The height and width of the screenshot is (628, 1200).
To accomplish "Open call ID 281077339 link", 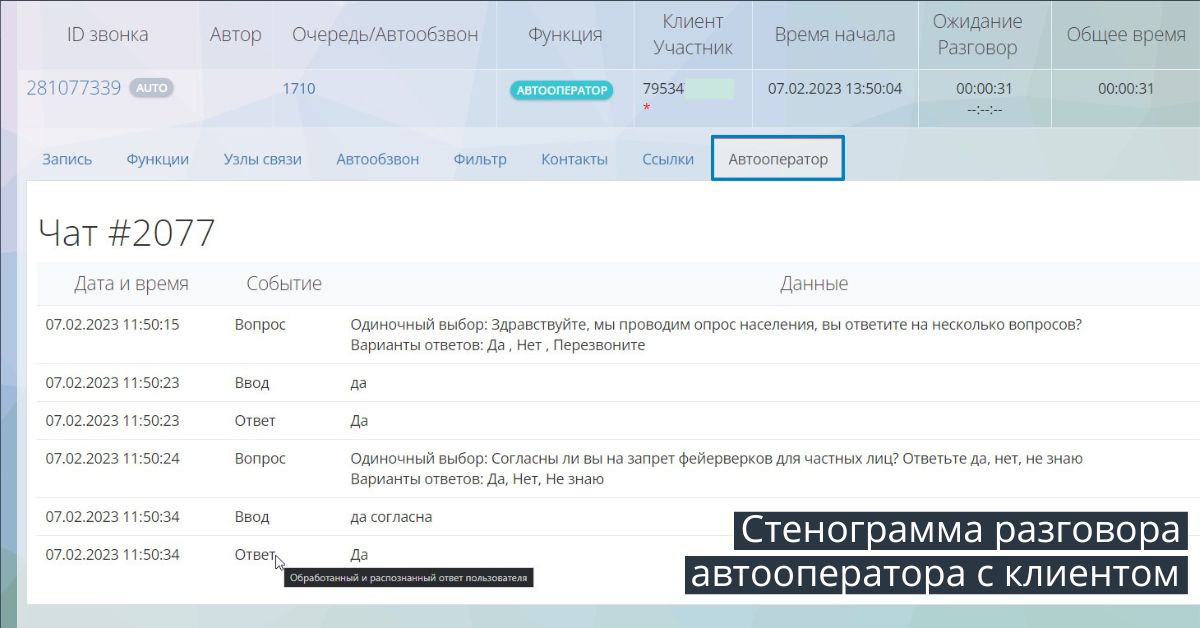I will 73,88.
